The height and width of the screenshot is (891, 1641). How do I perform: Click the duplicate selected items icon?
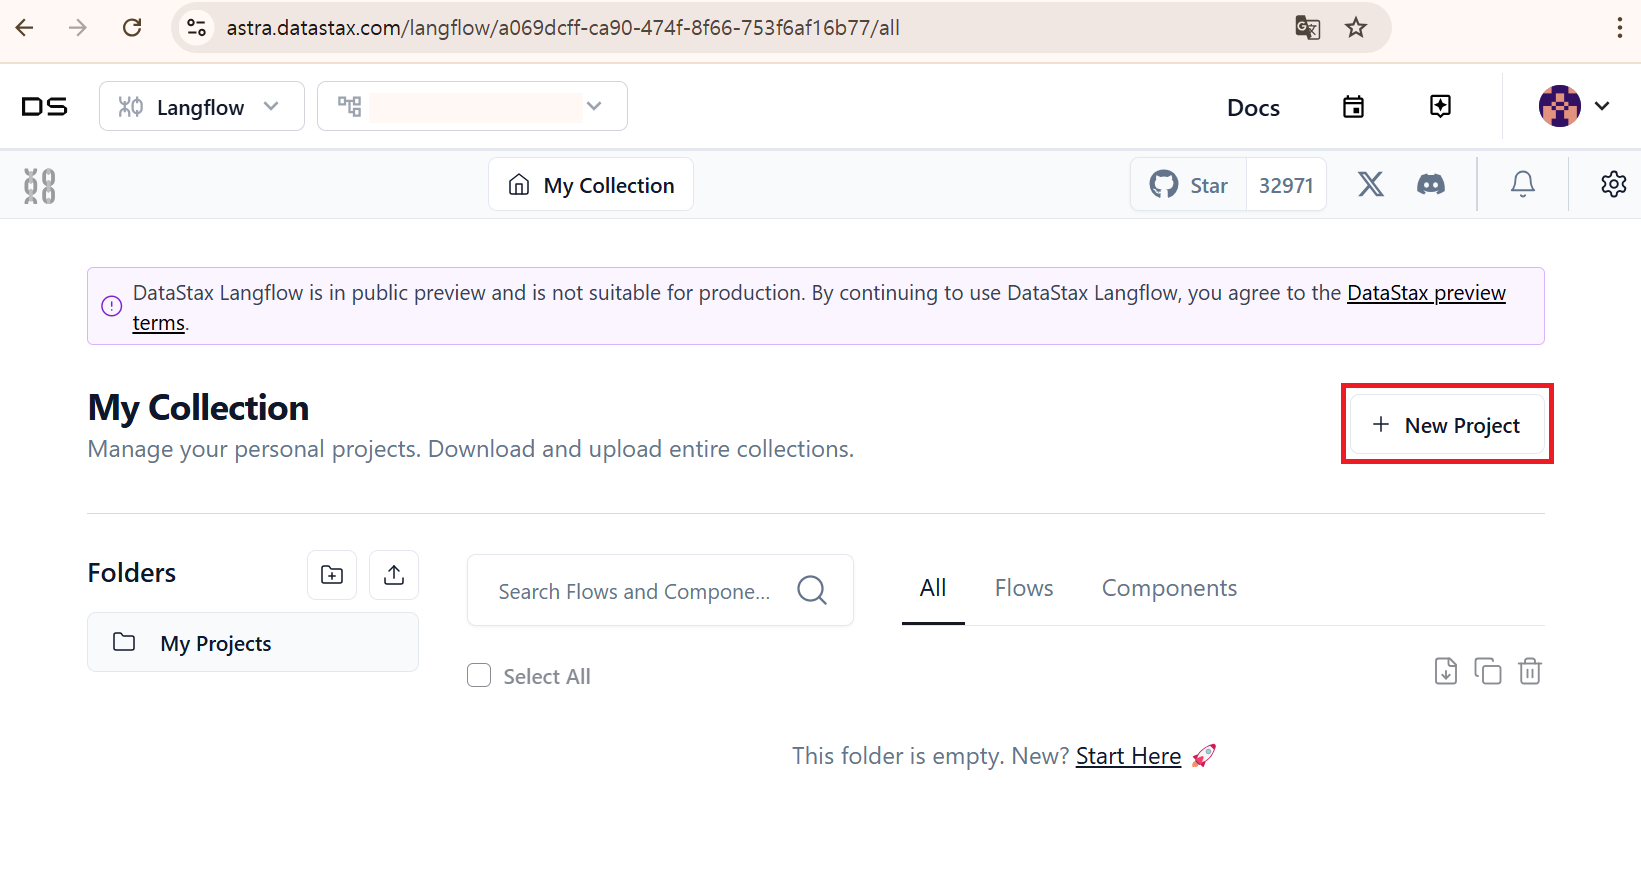click(1488, 671)
